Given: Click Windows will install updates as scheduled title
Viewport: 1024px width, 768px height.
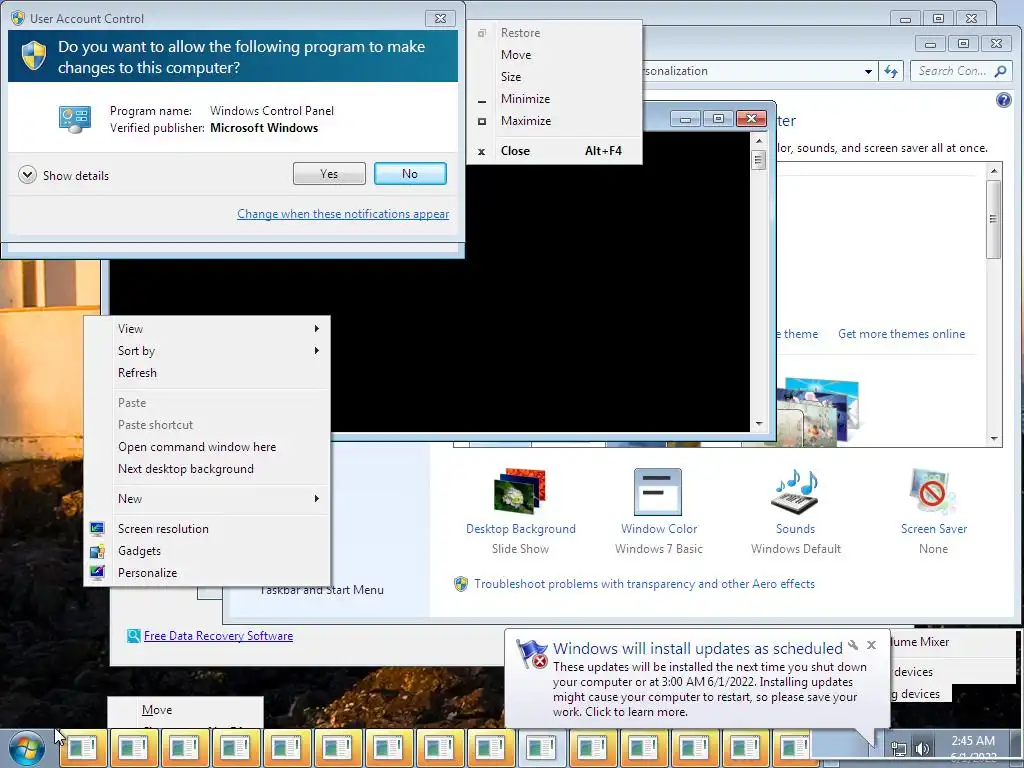Looking at the screenshot, I should [697, 648].
